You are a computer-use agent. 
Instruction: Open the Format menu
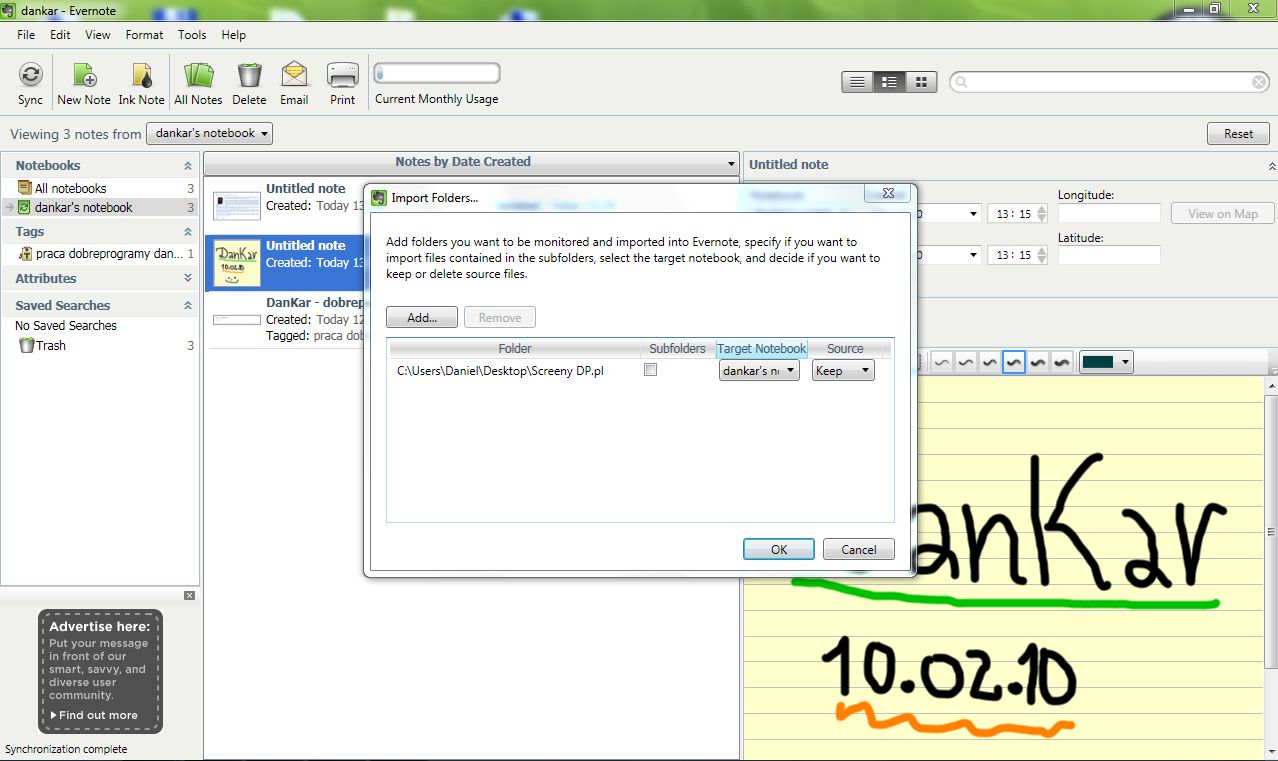pyautogui.click(x=144, y=34)
